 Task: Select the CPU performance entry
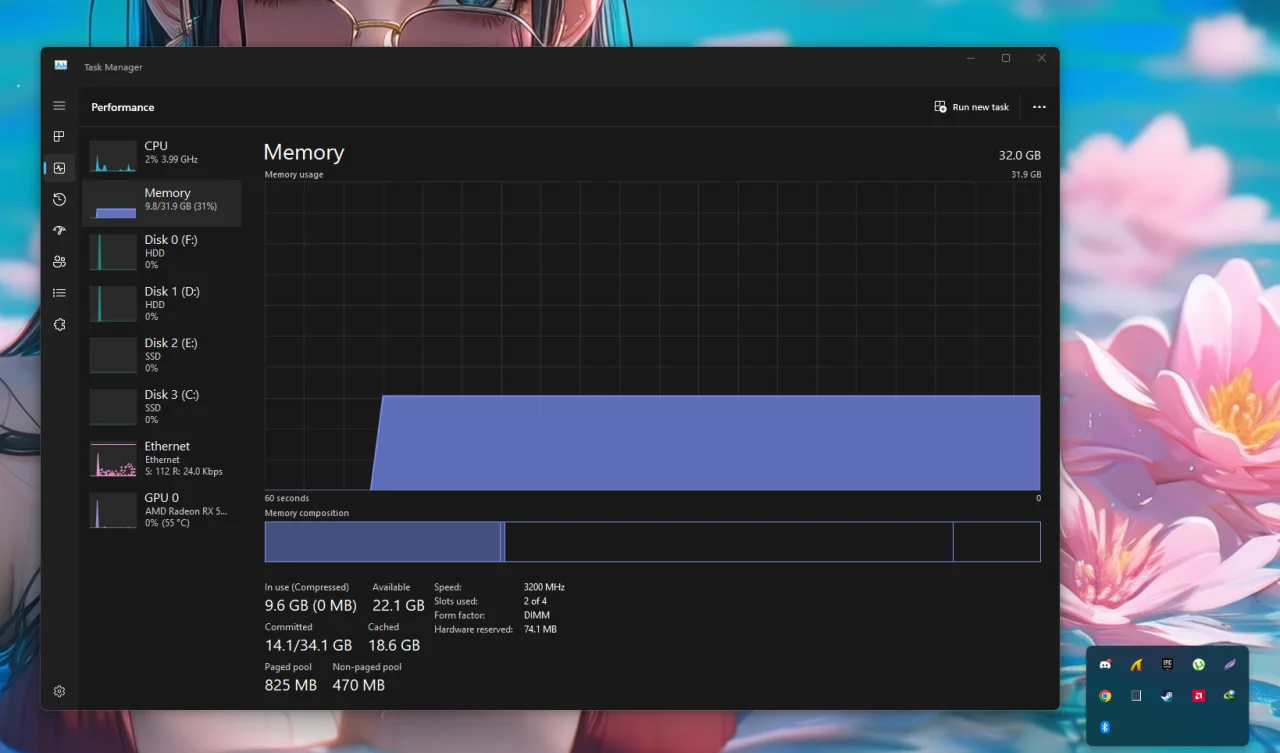point(161,155)
